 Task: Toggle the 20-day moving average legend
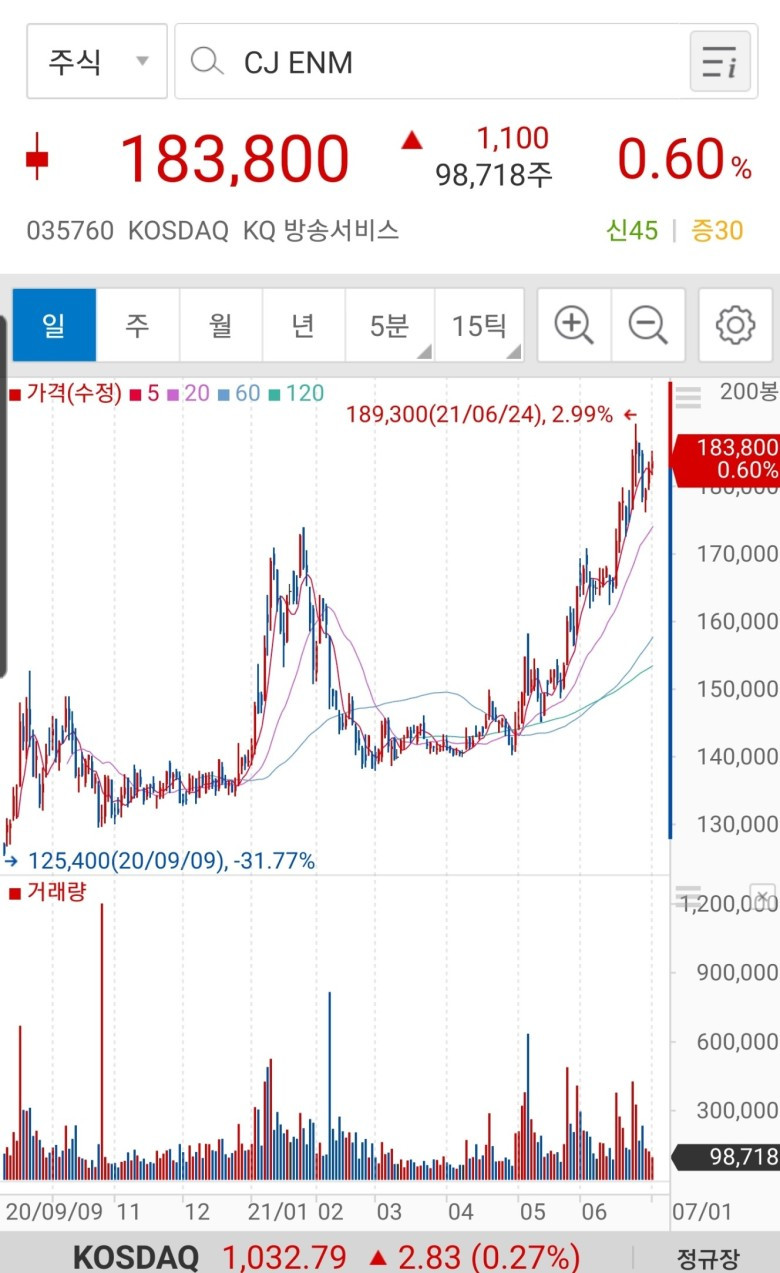pyautogui.click(x=189, y=393)
